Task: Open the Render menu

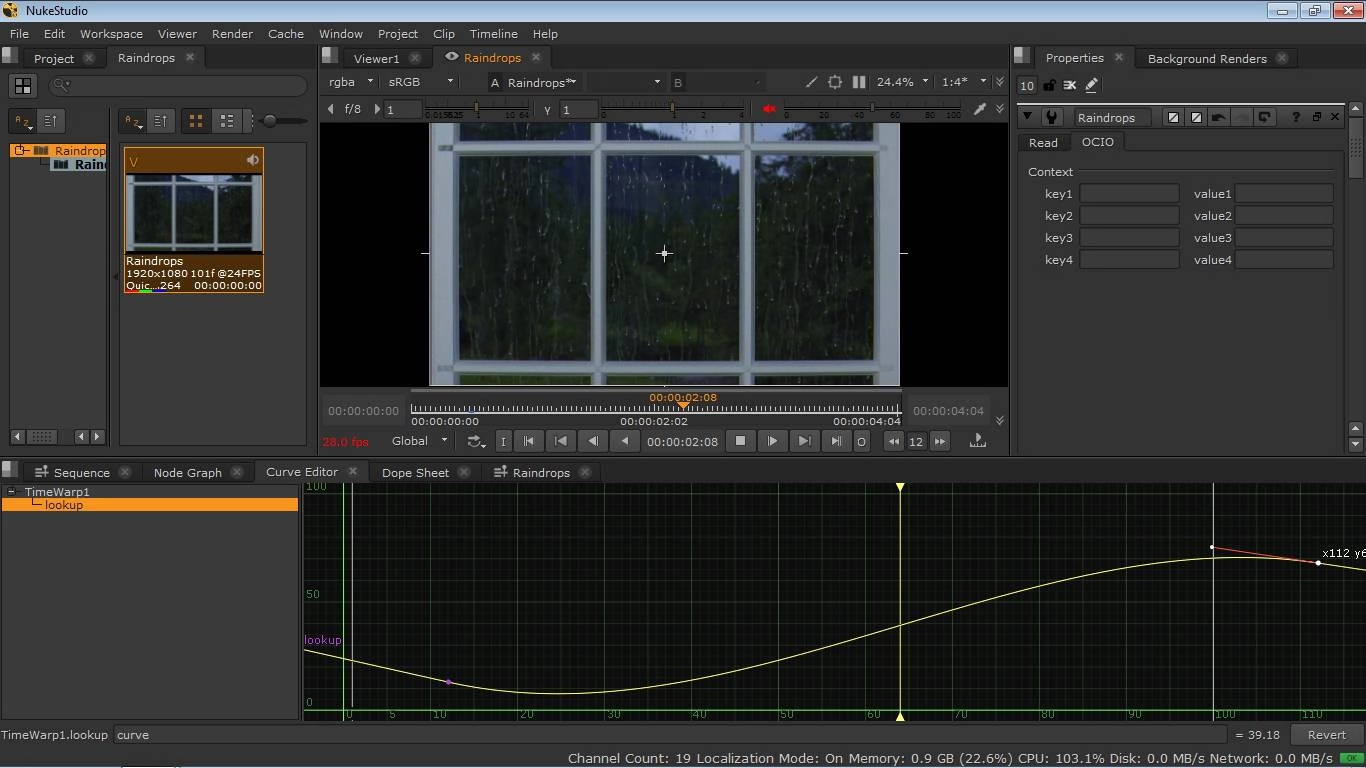Action: tap(232, 33)
